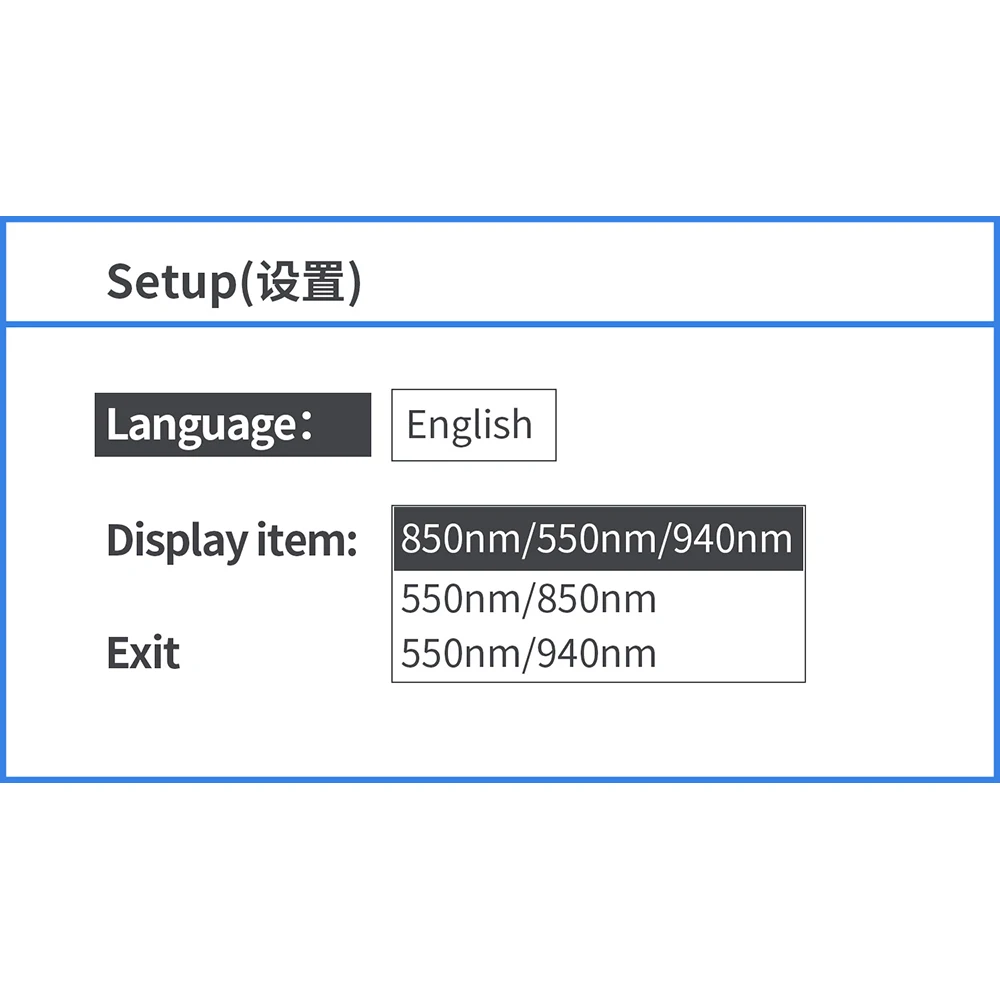1000x1000 pixels.
Task: Exit the Setup menu
Action: [x=143, y=654]
